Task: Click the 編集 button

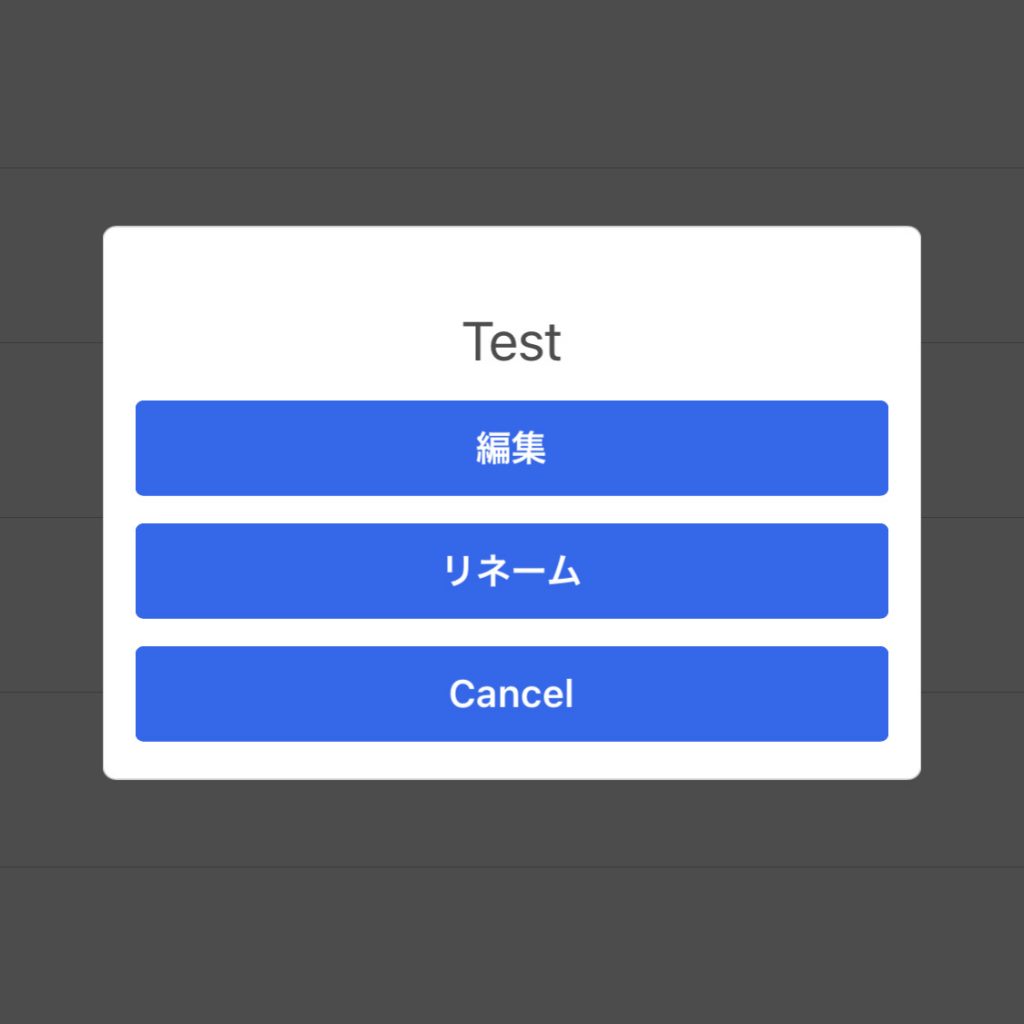Action: tap(511, 448)
